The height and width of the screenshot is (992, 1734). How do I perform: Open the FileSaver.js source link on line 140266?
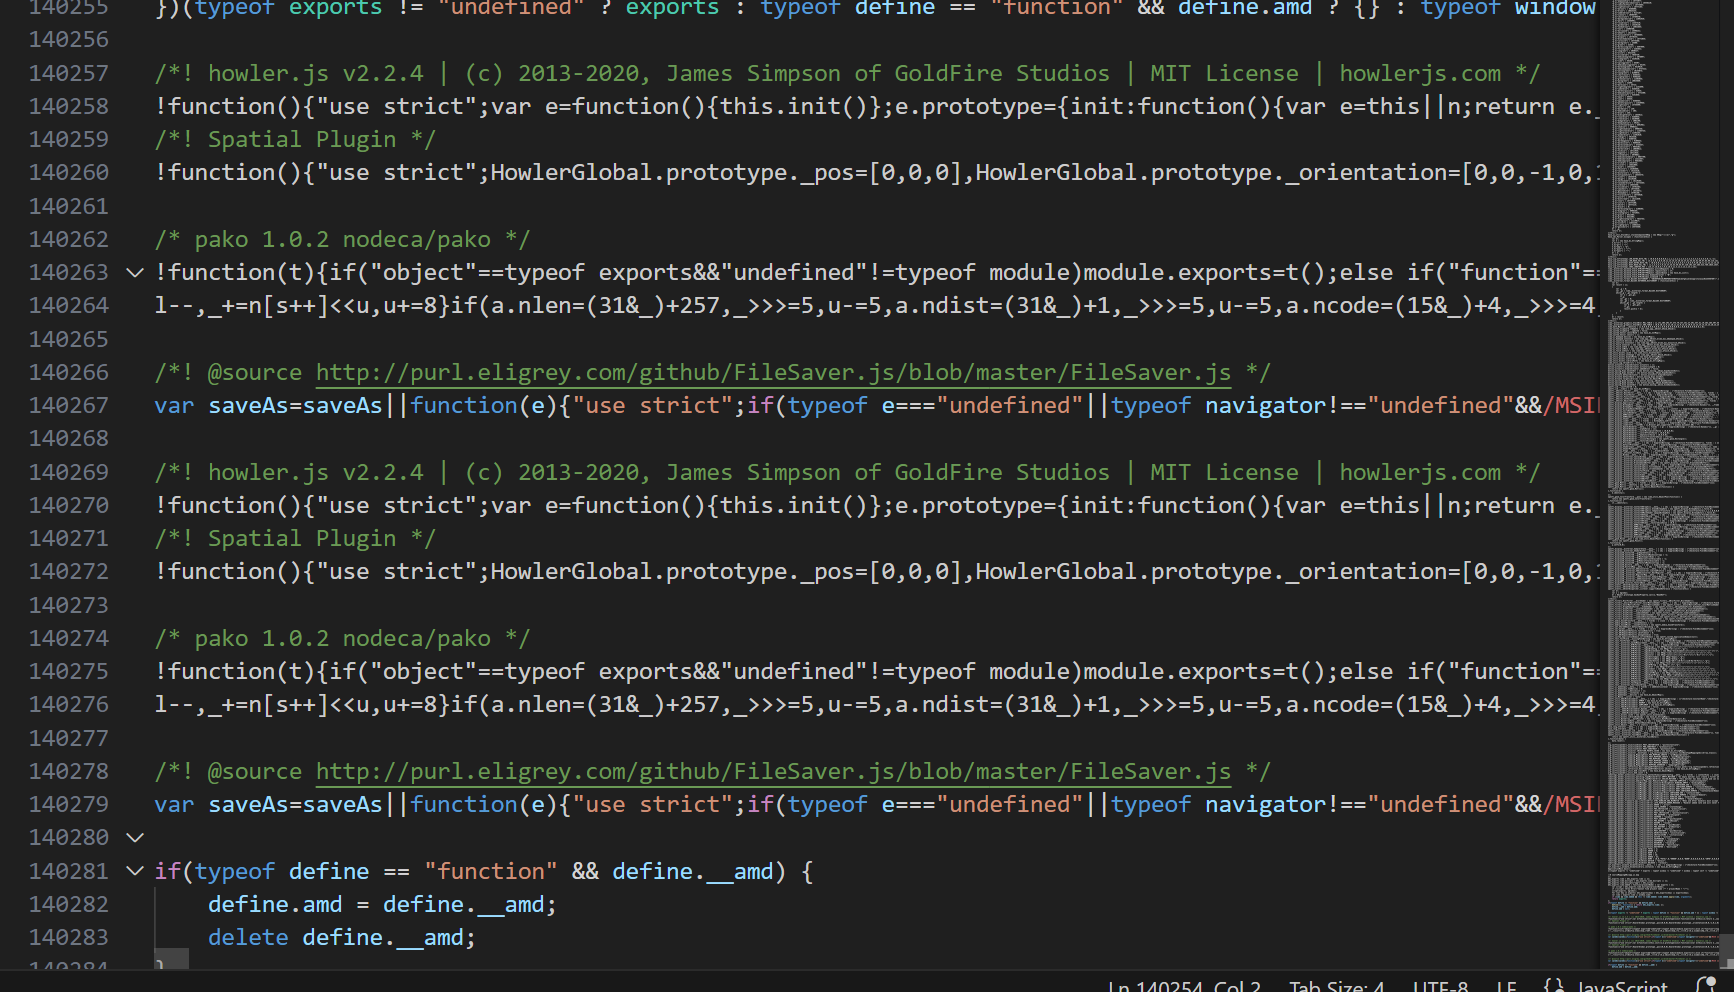click(773, 372)
